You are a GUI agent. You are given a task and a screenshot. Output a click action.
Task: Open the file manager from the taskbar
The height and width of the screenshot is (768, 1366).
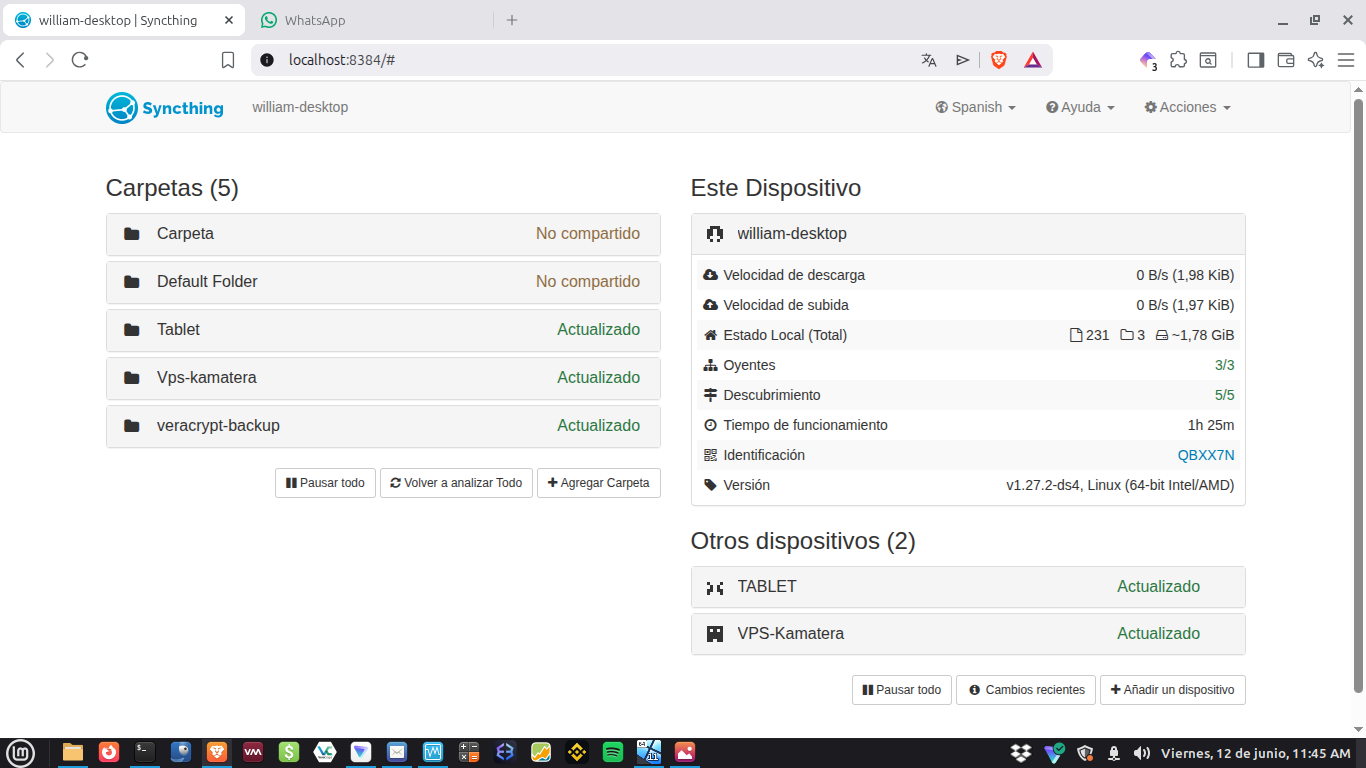73,752
